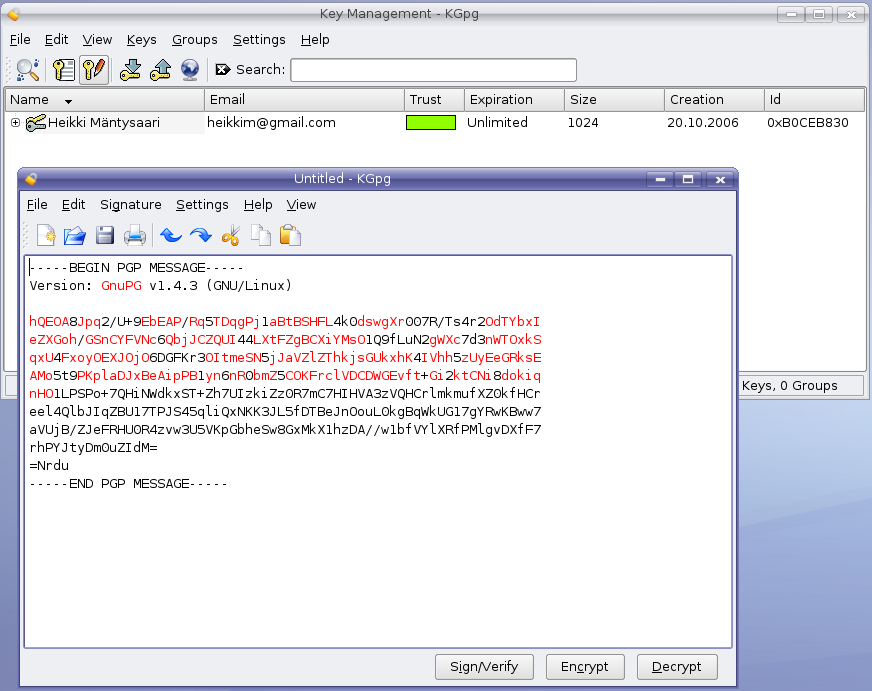Click the Name column header sort arrow
Image resolution: width=872 pixels, height=691 pixels.
(68, 101)
